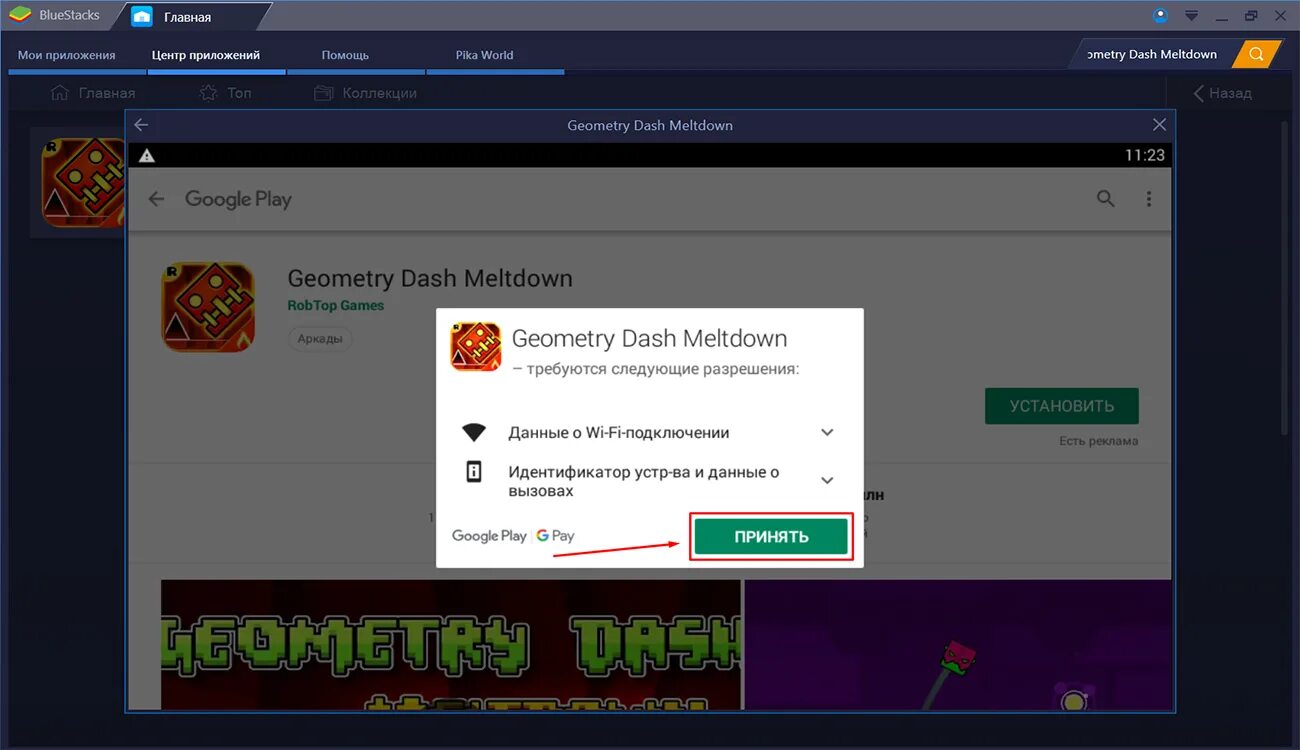The image size is (1300, 750).
Task: Click the warning triangle in Android status bar
Action: 147,155
